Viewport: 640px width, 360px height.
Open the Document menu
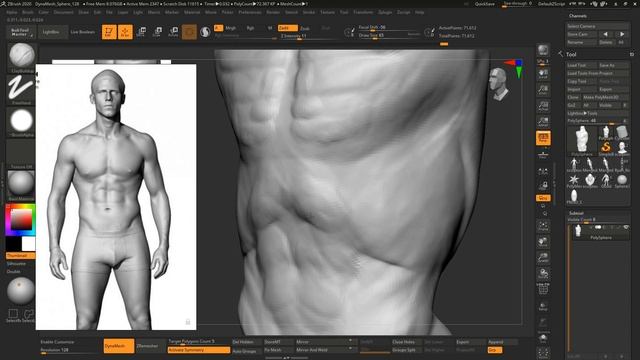[63, 12]
